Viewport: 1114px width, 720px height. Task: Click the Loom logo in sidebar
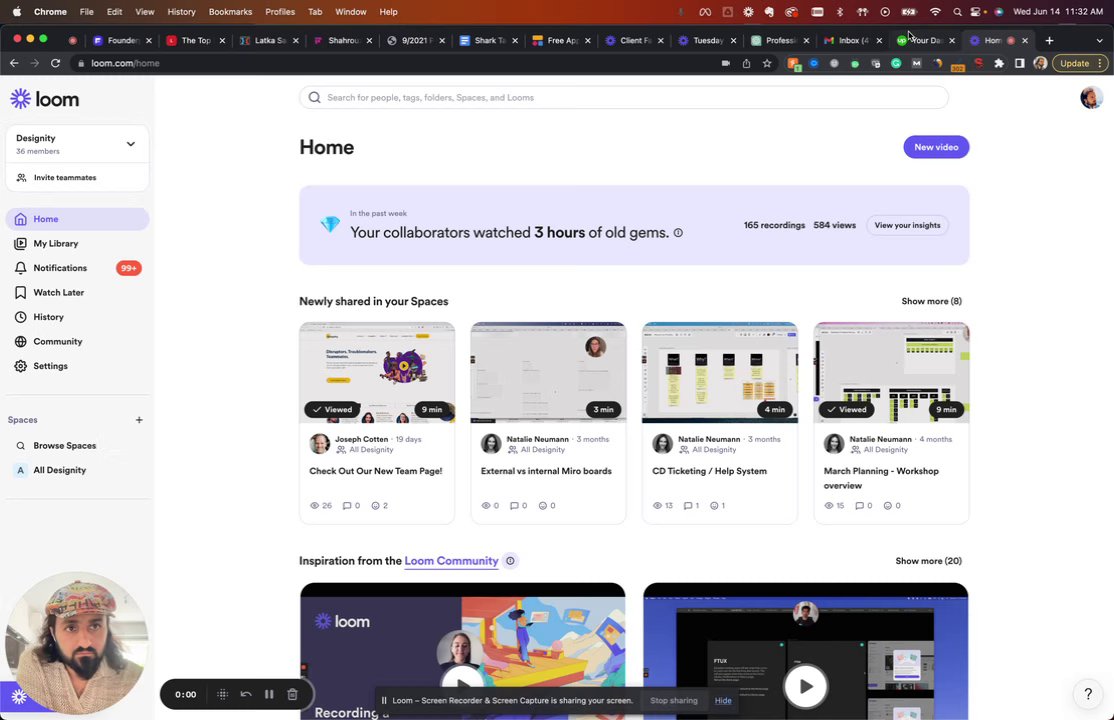pyautogui.click(x=45, y=99)
